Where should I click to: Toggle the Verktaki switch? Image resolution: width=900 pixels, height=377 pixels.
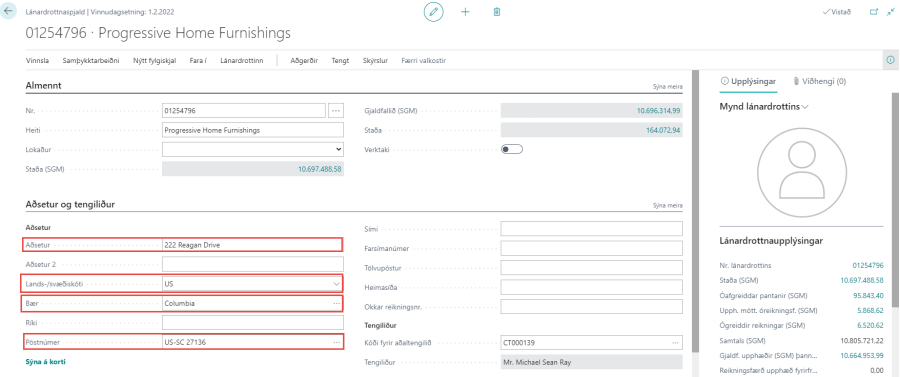[x=512, y=149]
